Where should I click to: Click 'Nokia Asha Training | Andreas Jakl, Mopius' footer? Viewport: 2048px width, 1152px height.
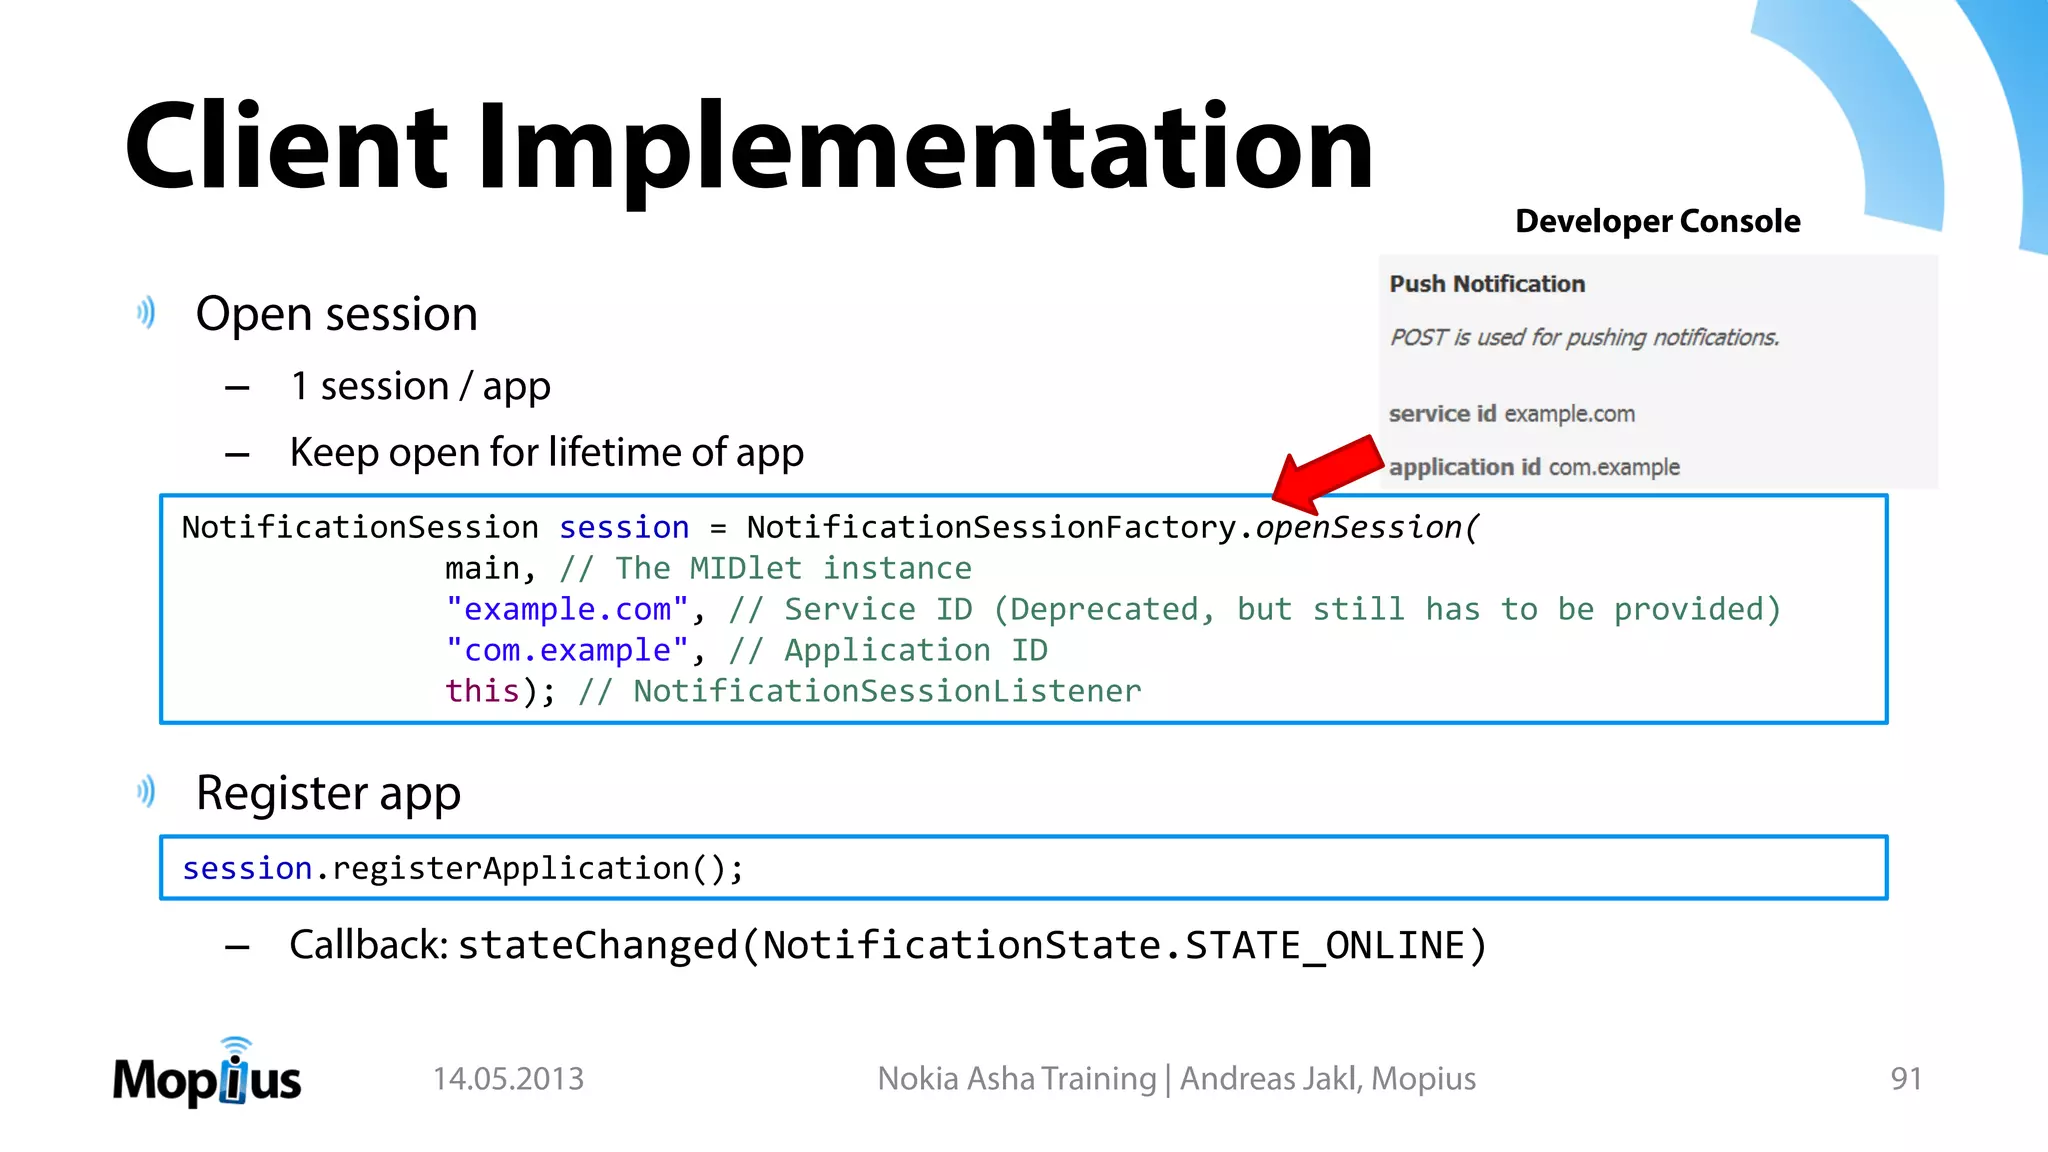pos(1176,1079)
